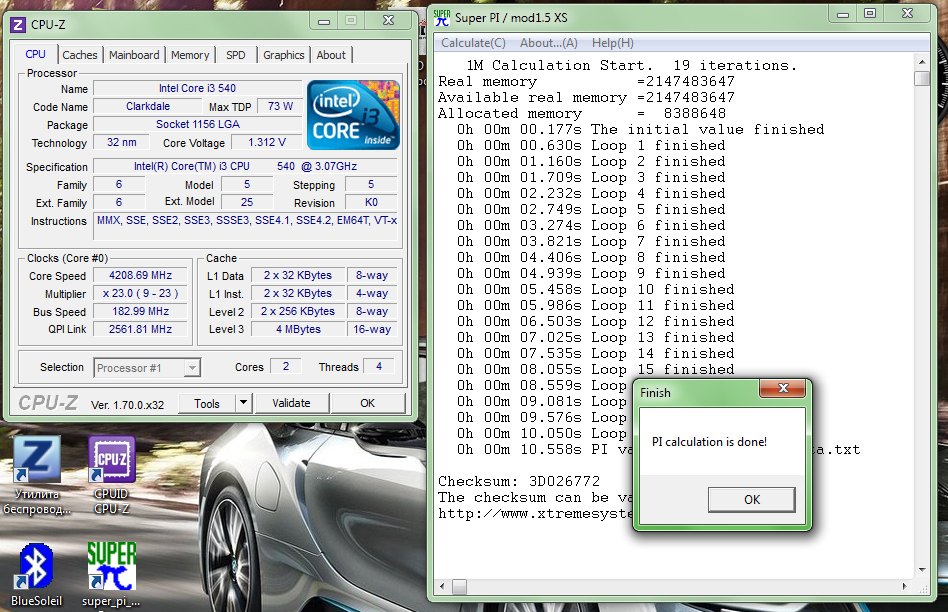Click the Core Voltage value '1.312 V'
This screenshot has width=948, height=612.
coord(267,143)
